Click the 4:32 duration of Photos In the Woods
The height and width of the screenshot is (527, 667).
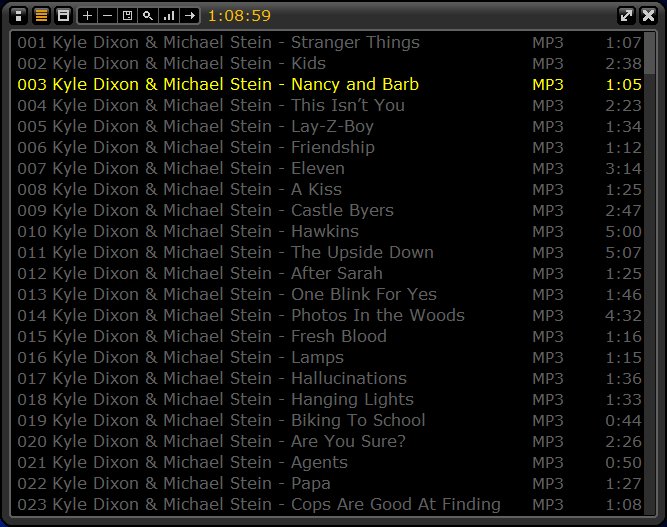click(x=623, y=316)
